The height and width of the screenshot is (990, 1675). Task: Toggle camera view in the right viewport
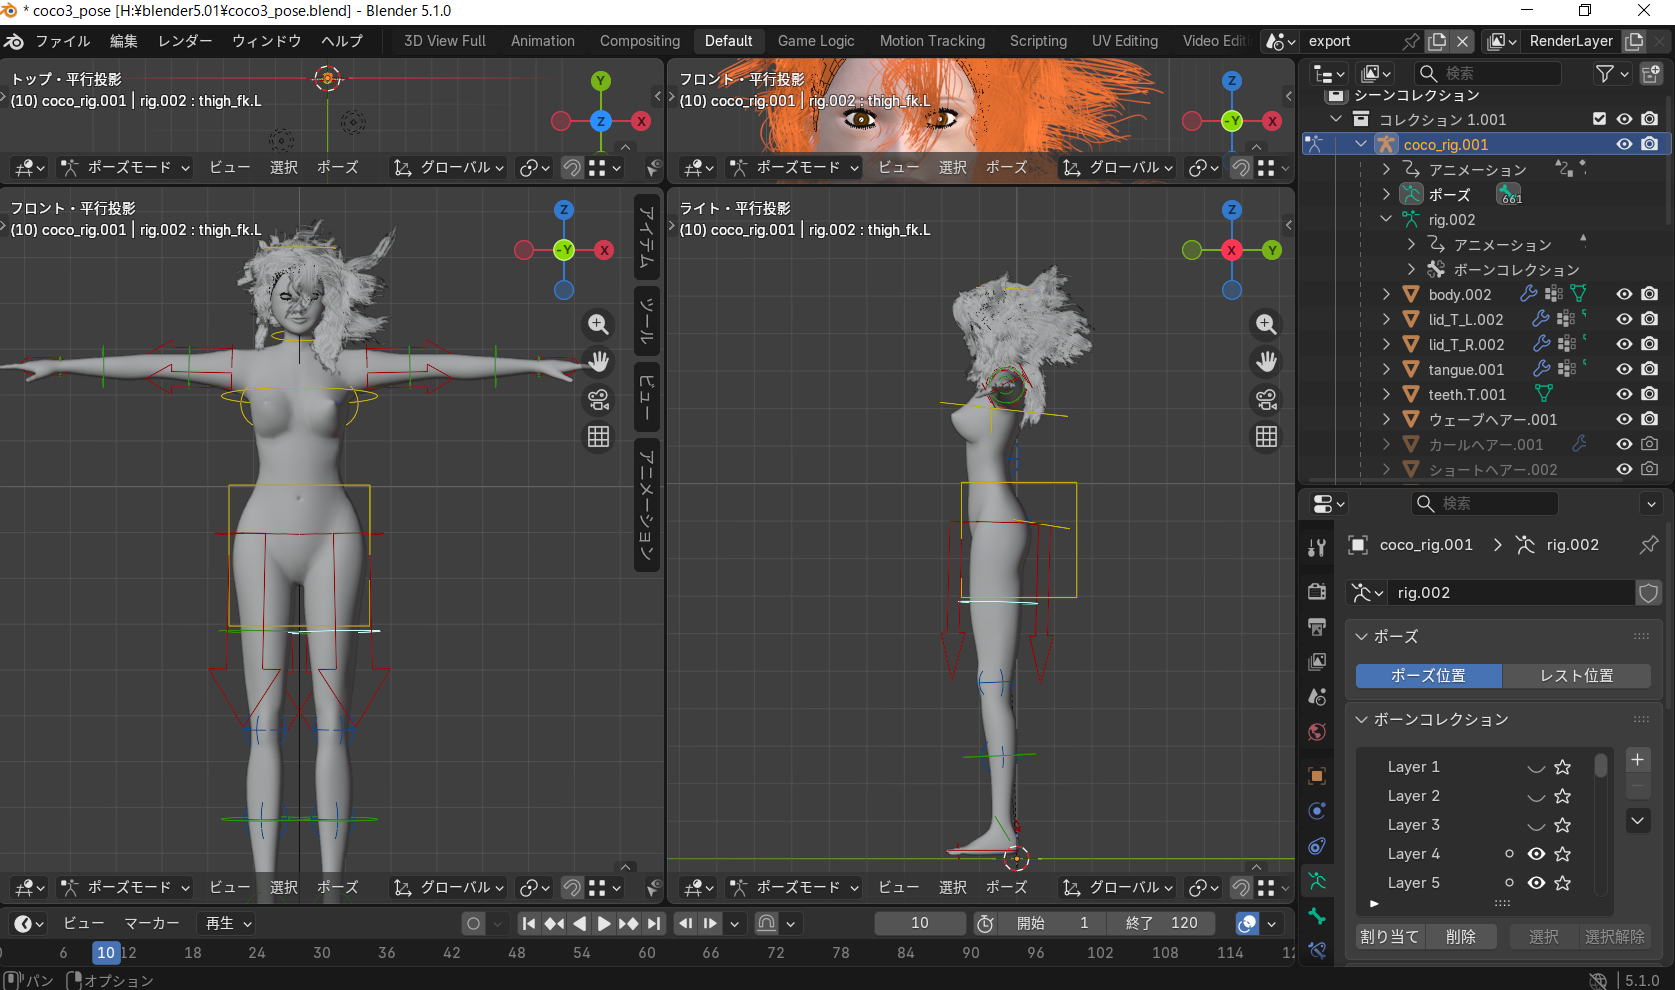click(x=1266, y=400)
